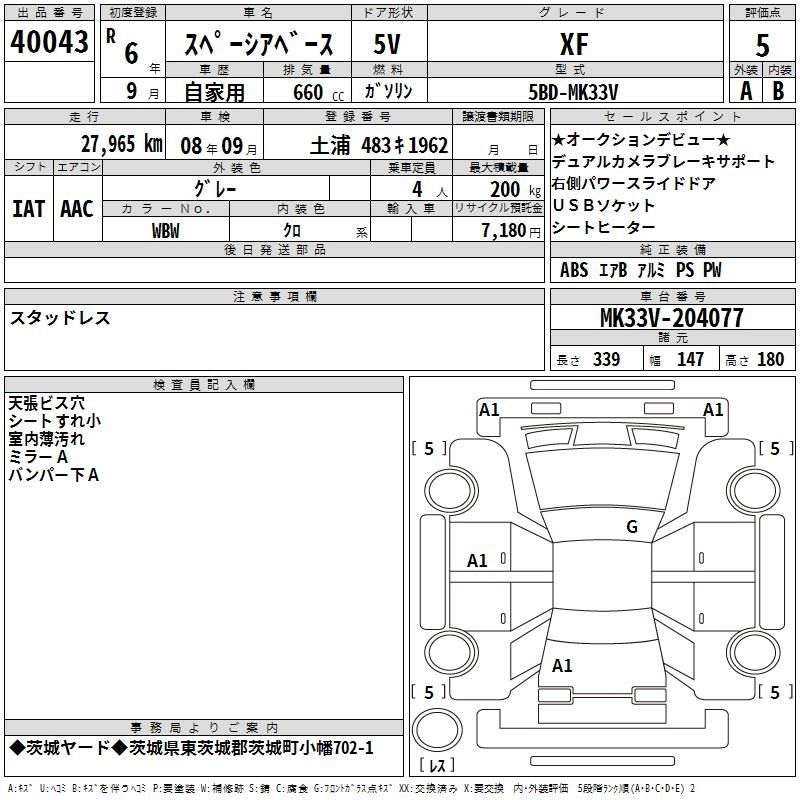
Task: Click the grade XF field
Action: (x=575, y=43)
